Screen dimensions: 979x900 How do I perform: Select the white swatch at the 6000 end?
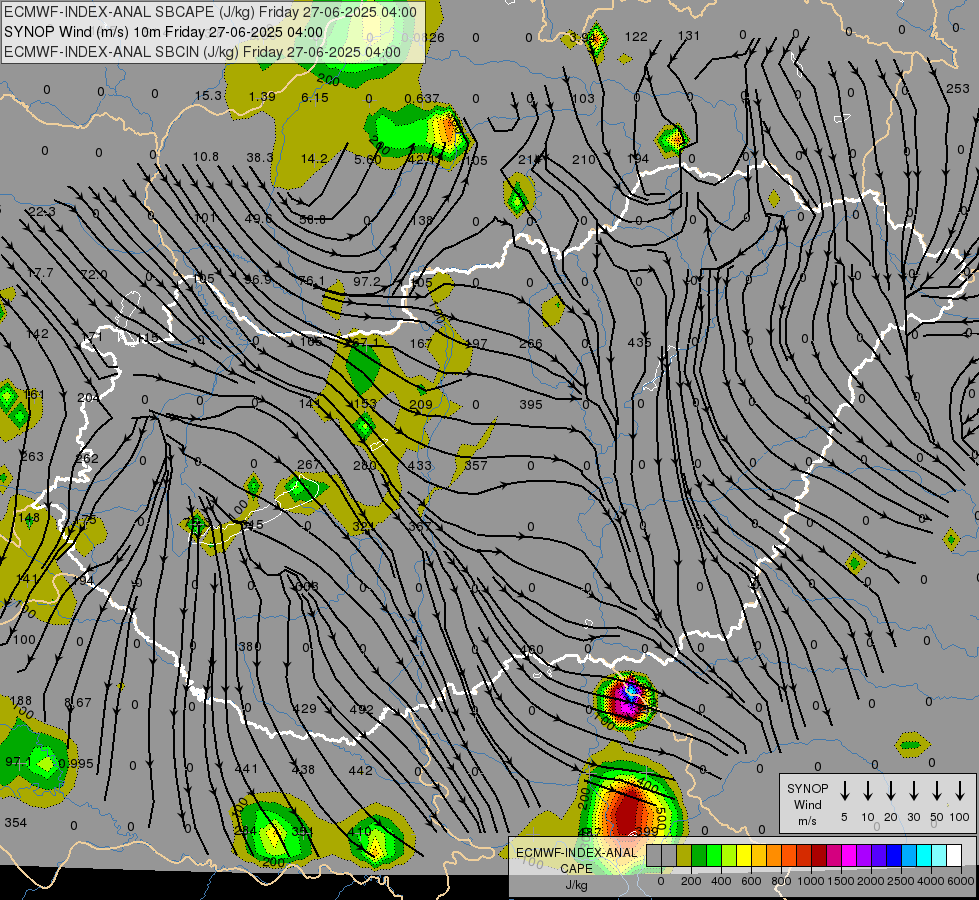953,856
